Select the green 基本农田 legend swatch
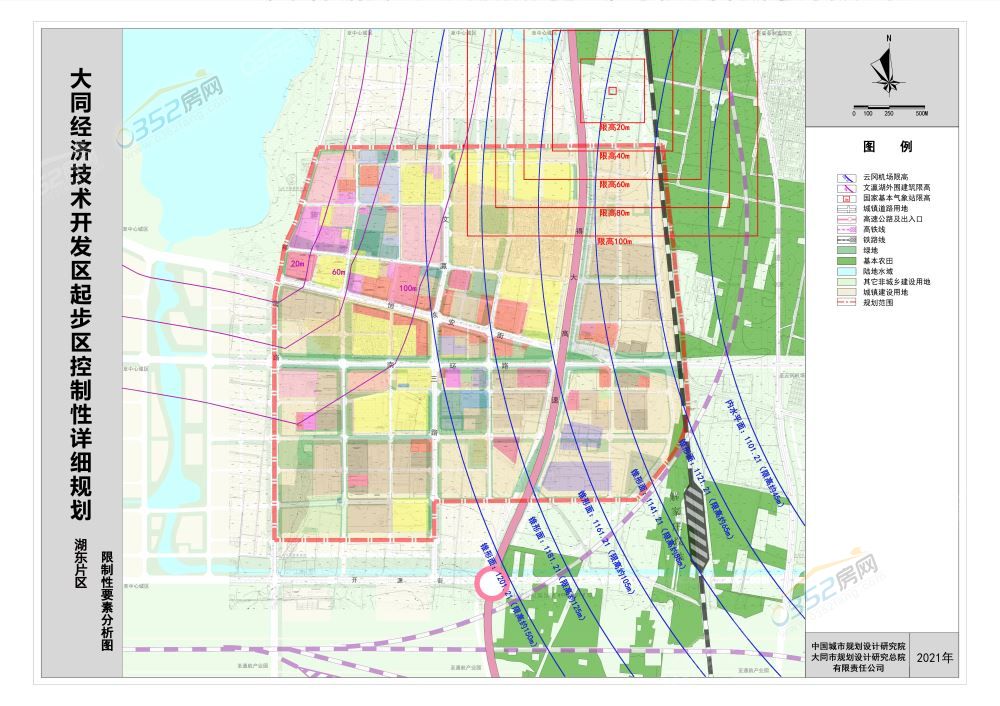The height and width of the screenshot is (706, 1000). click(845, 260)
